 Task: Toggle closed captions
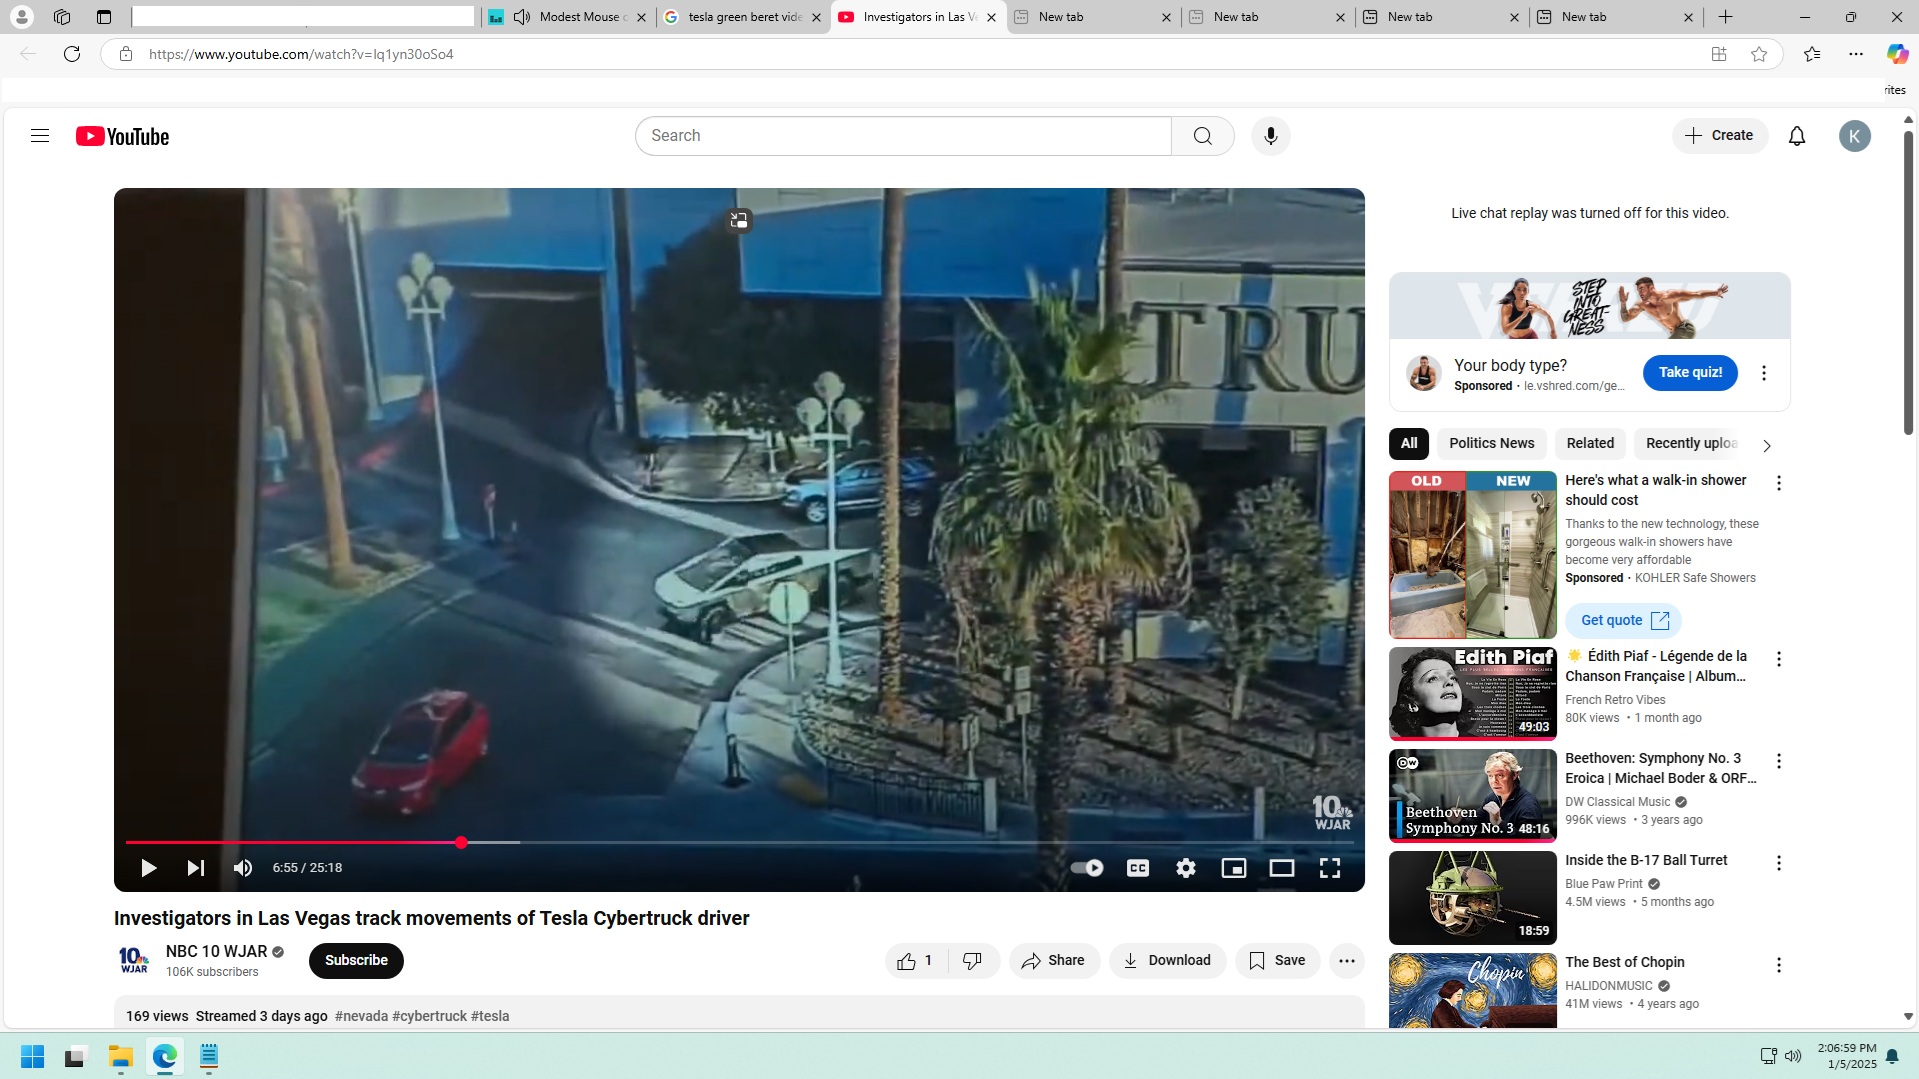(1138, 868)
